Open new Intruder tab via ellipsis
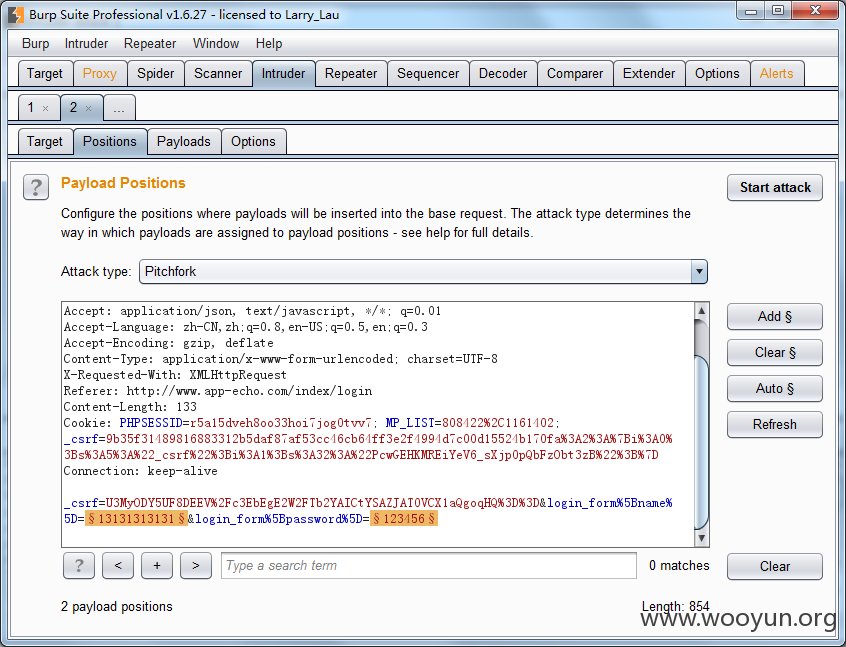Viewport: 846px width, 647px height. [x=119, y=108]
